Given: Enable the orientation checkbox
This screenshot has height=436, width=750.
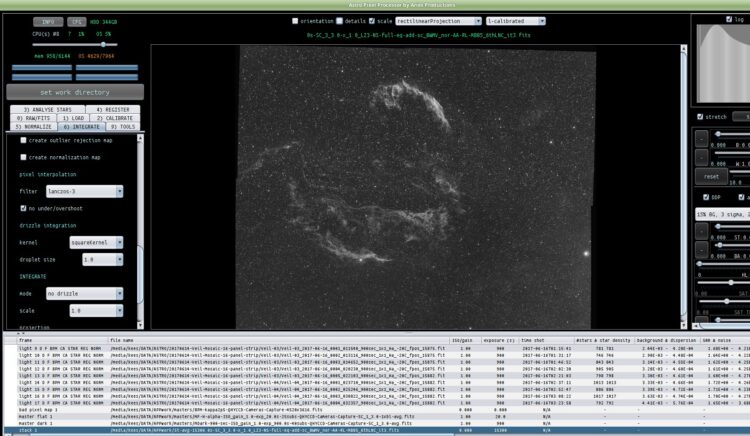Looking at the screenshot, I should click(295, 21).
